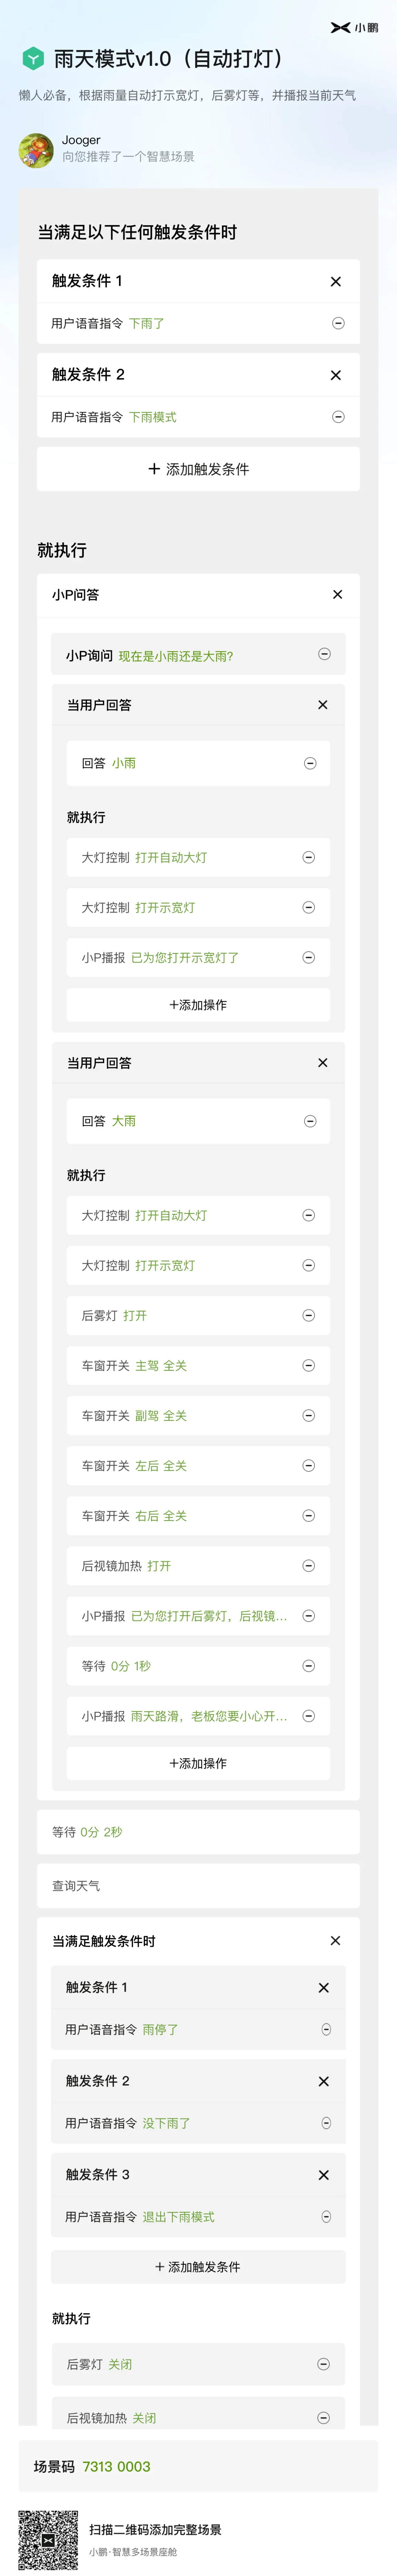Remove the 下雨了 voice command
Screen dimensions: 397x2576
pos(338,323)
